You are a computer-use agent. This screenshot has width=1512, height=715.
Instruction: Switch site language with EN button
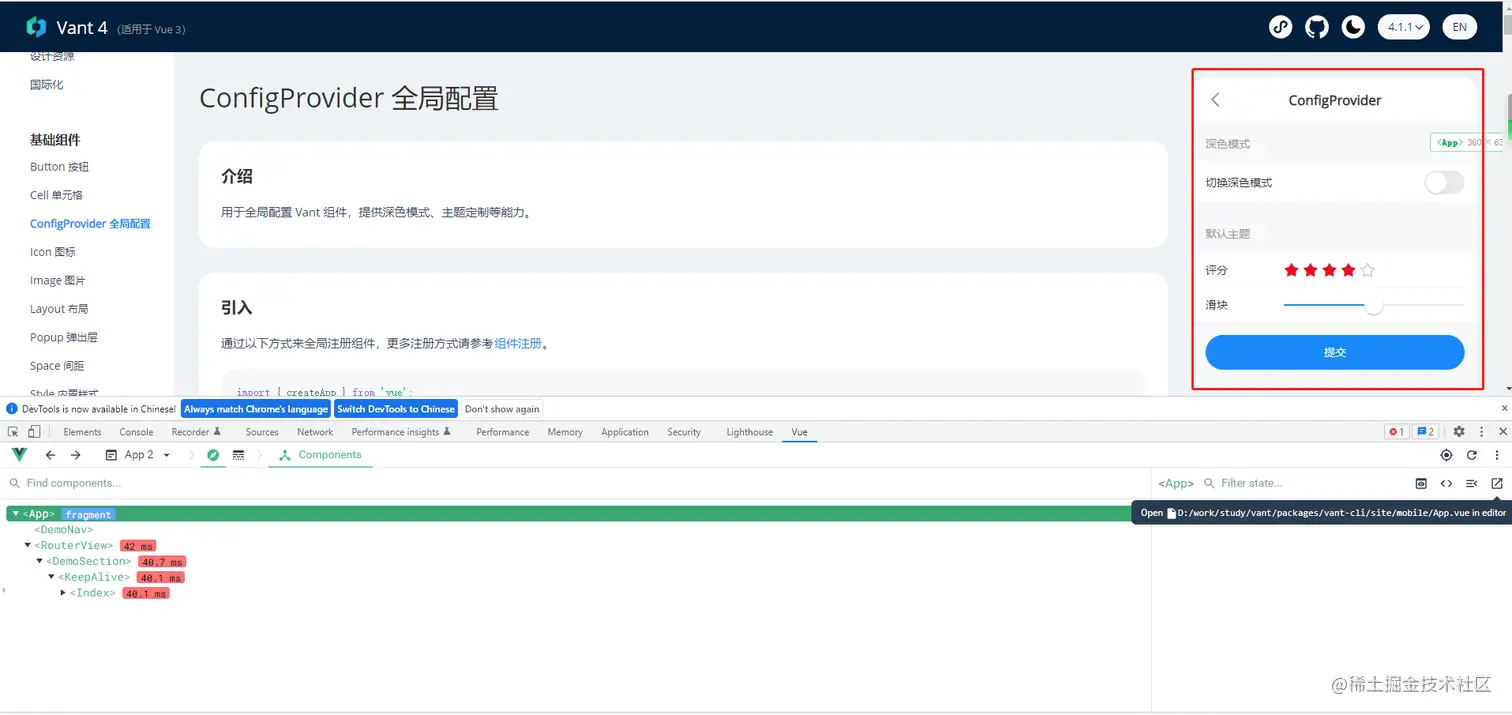(x=1460, y=27)
